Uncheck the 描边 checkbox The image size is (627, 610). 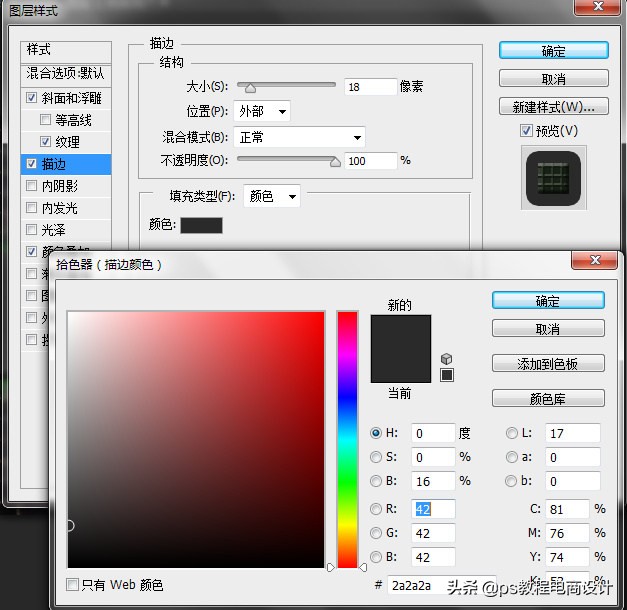31,164
